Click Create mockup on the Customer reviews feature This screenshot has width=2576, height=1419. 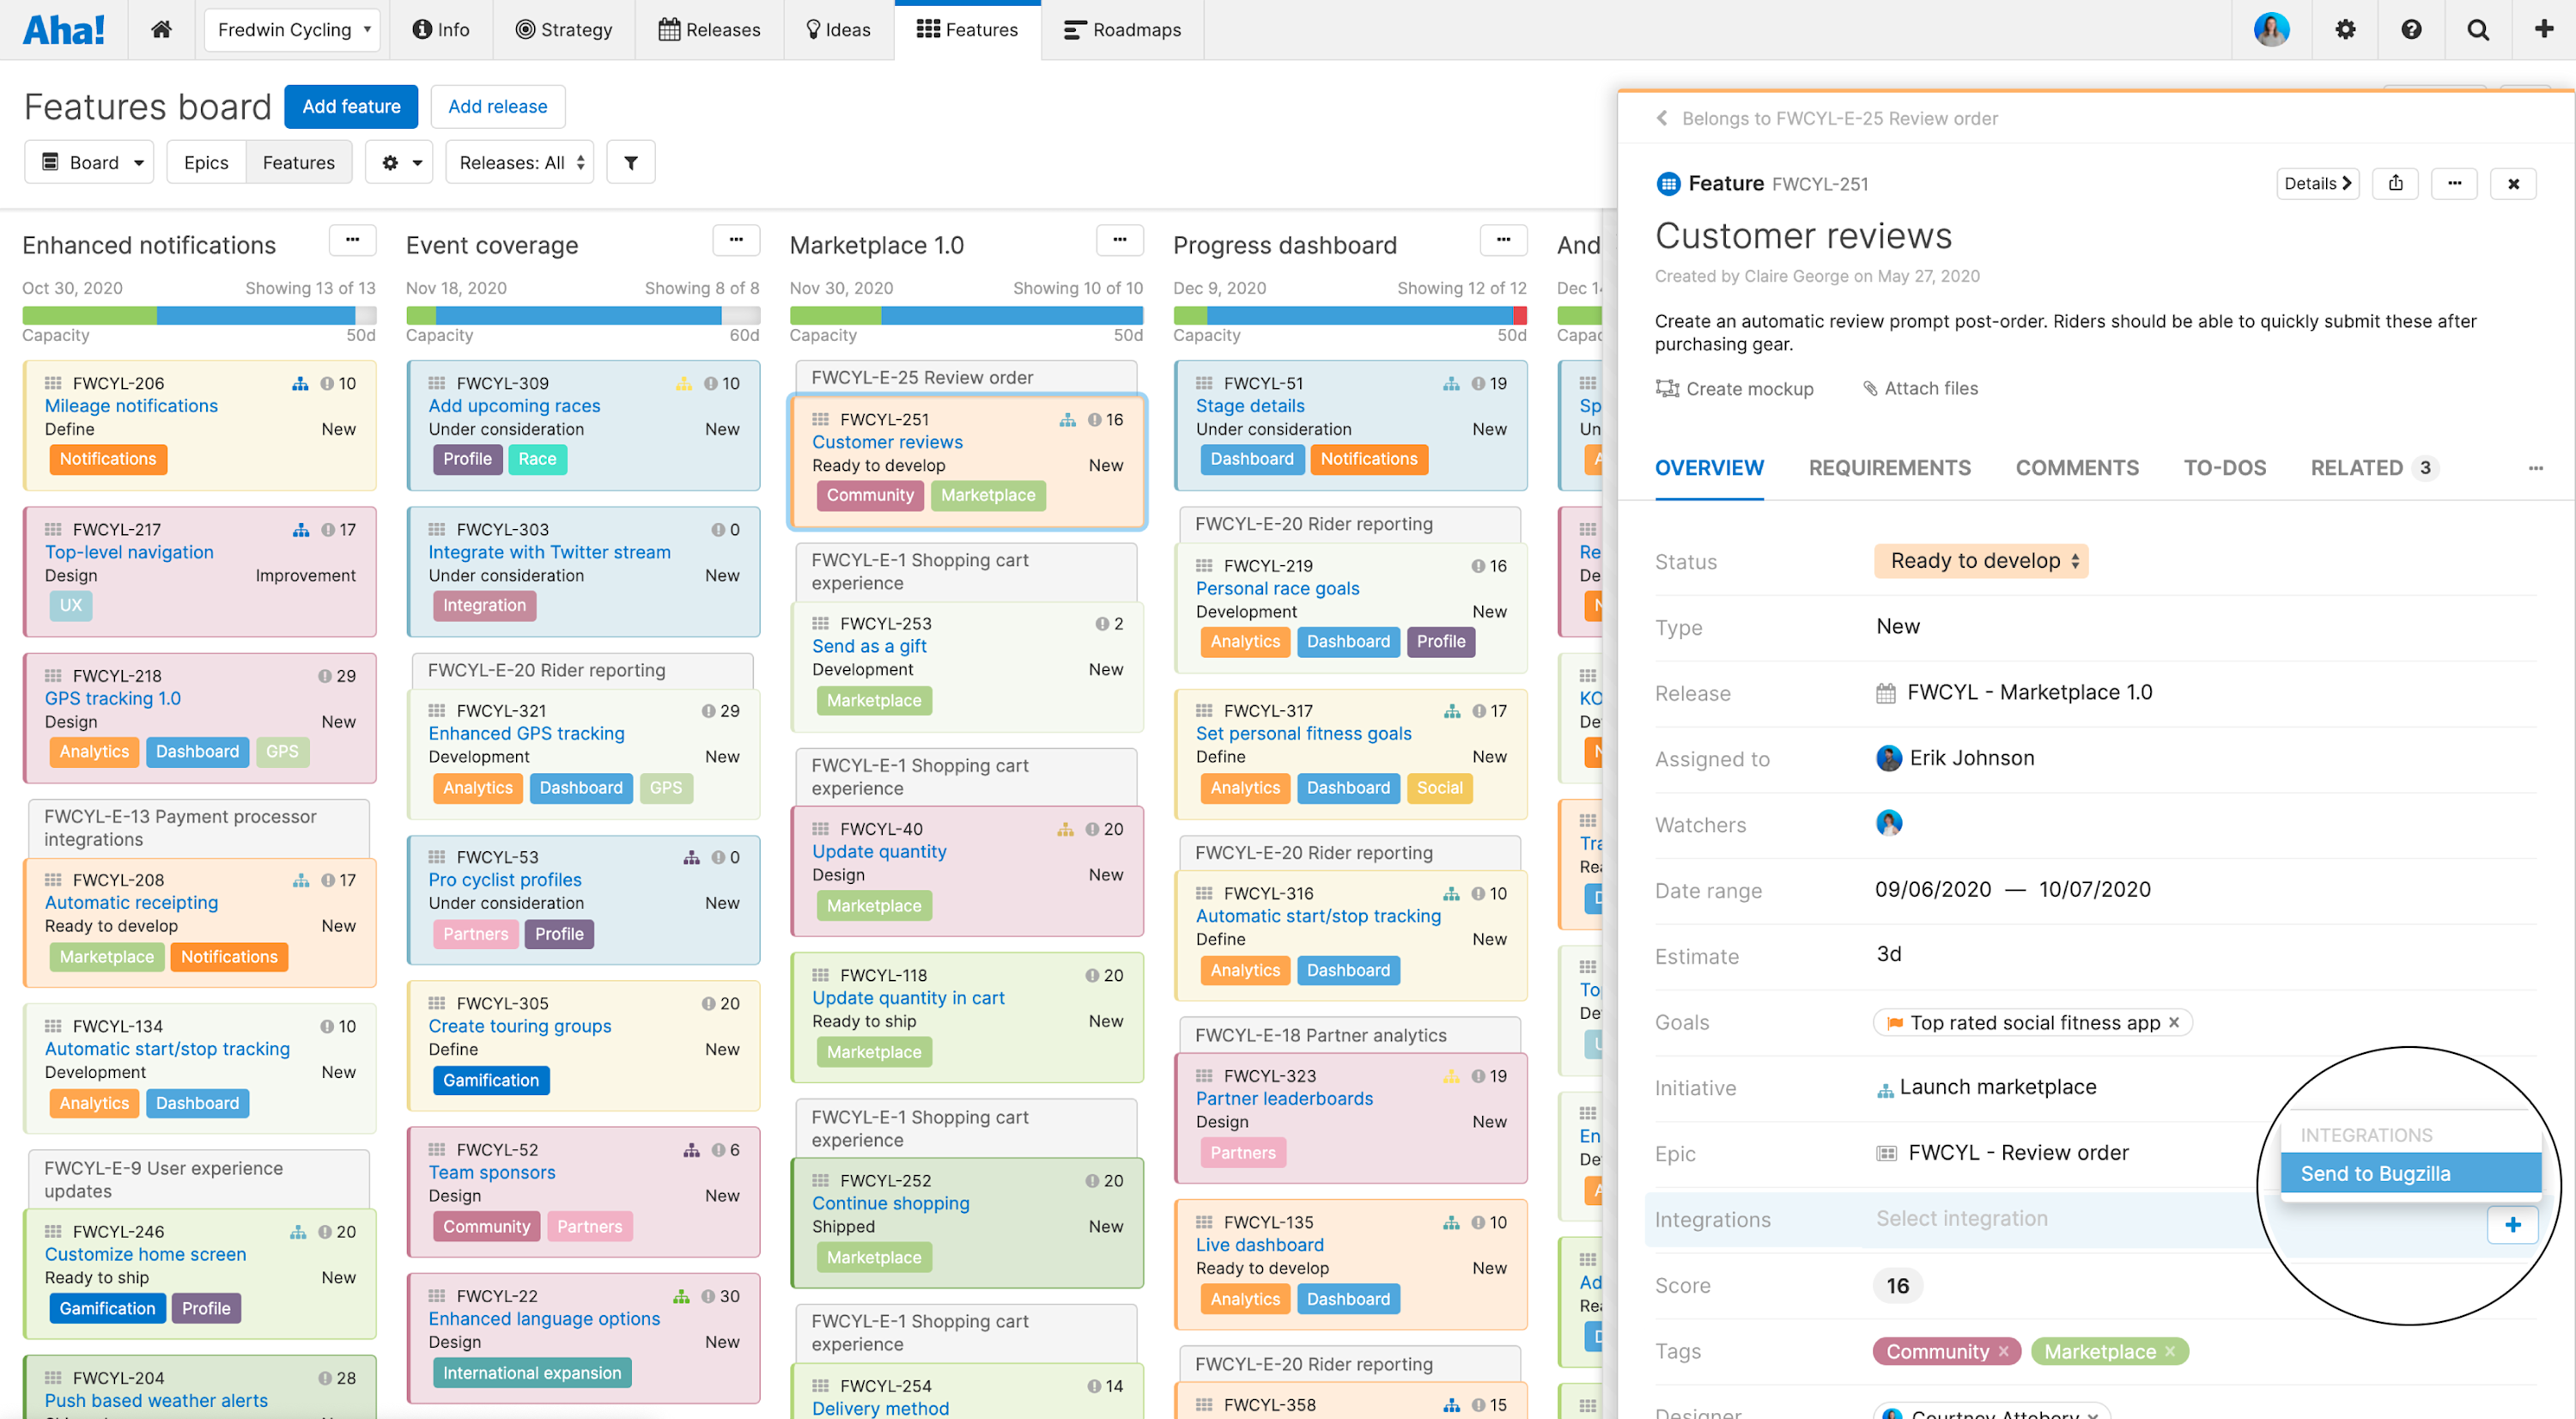click(x=1736, y=388)
